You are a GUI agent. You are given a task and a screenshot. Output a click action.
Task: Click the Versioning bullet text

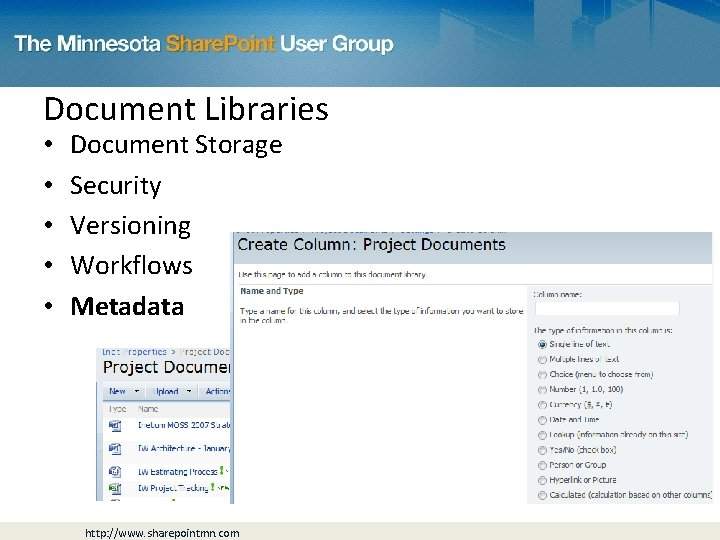pyautogui.click(x=130, y=226)
